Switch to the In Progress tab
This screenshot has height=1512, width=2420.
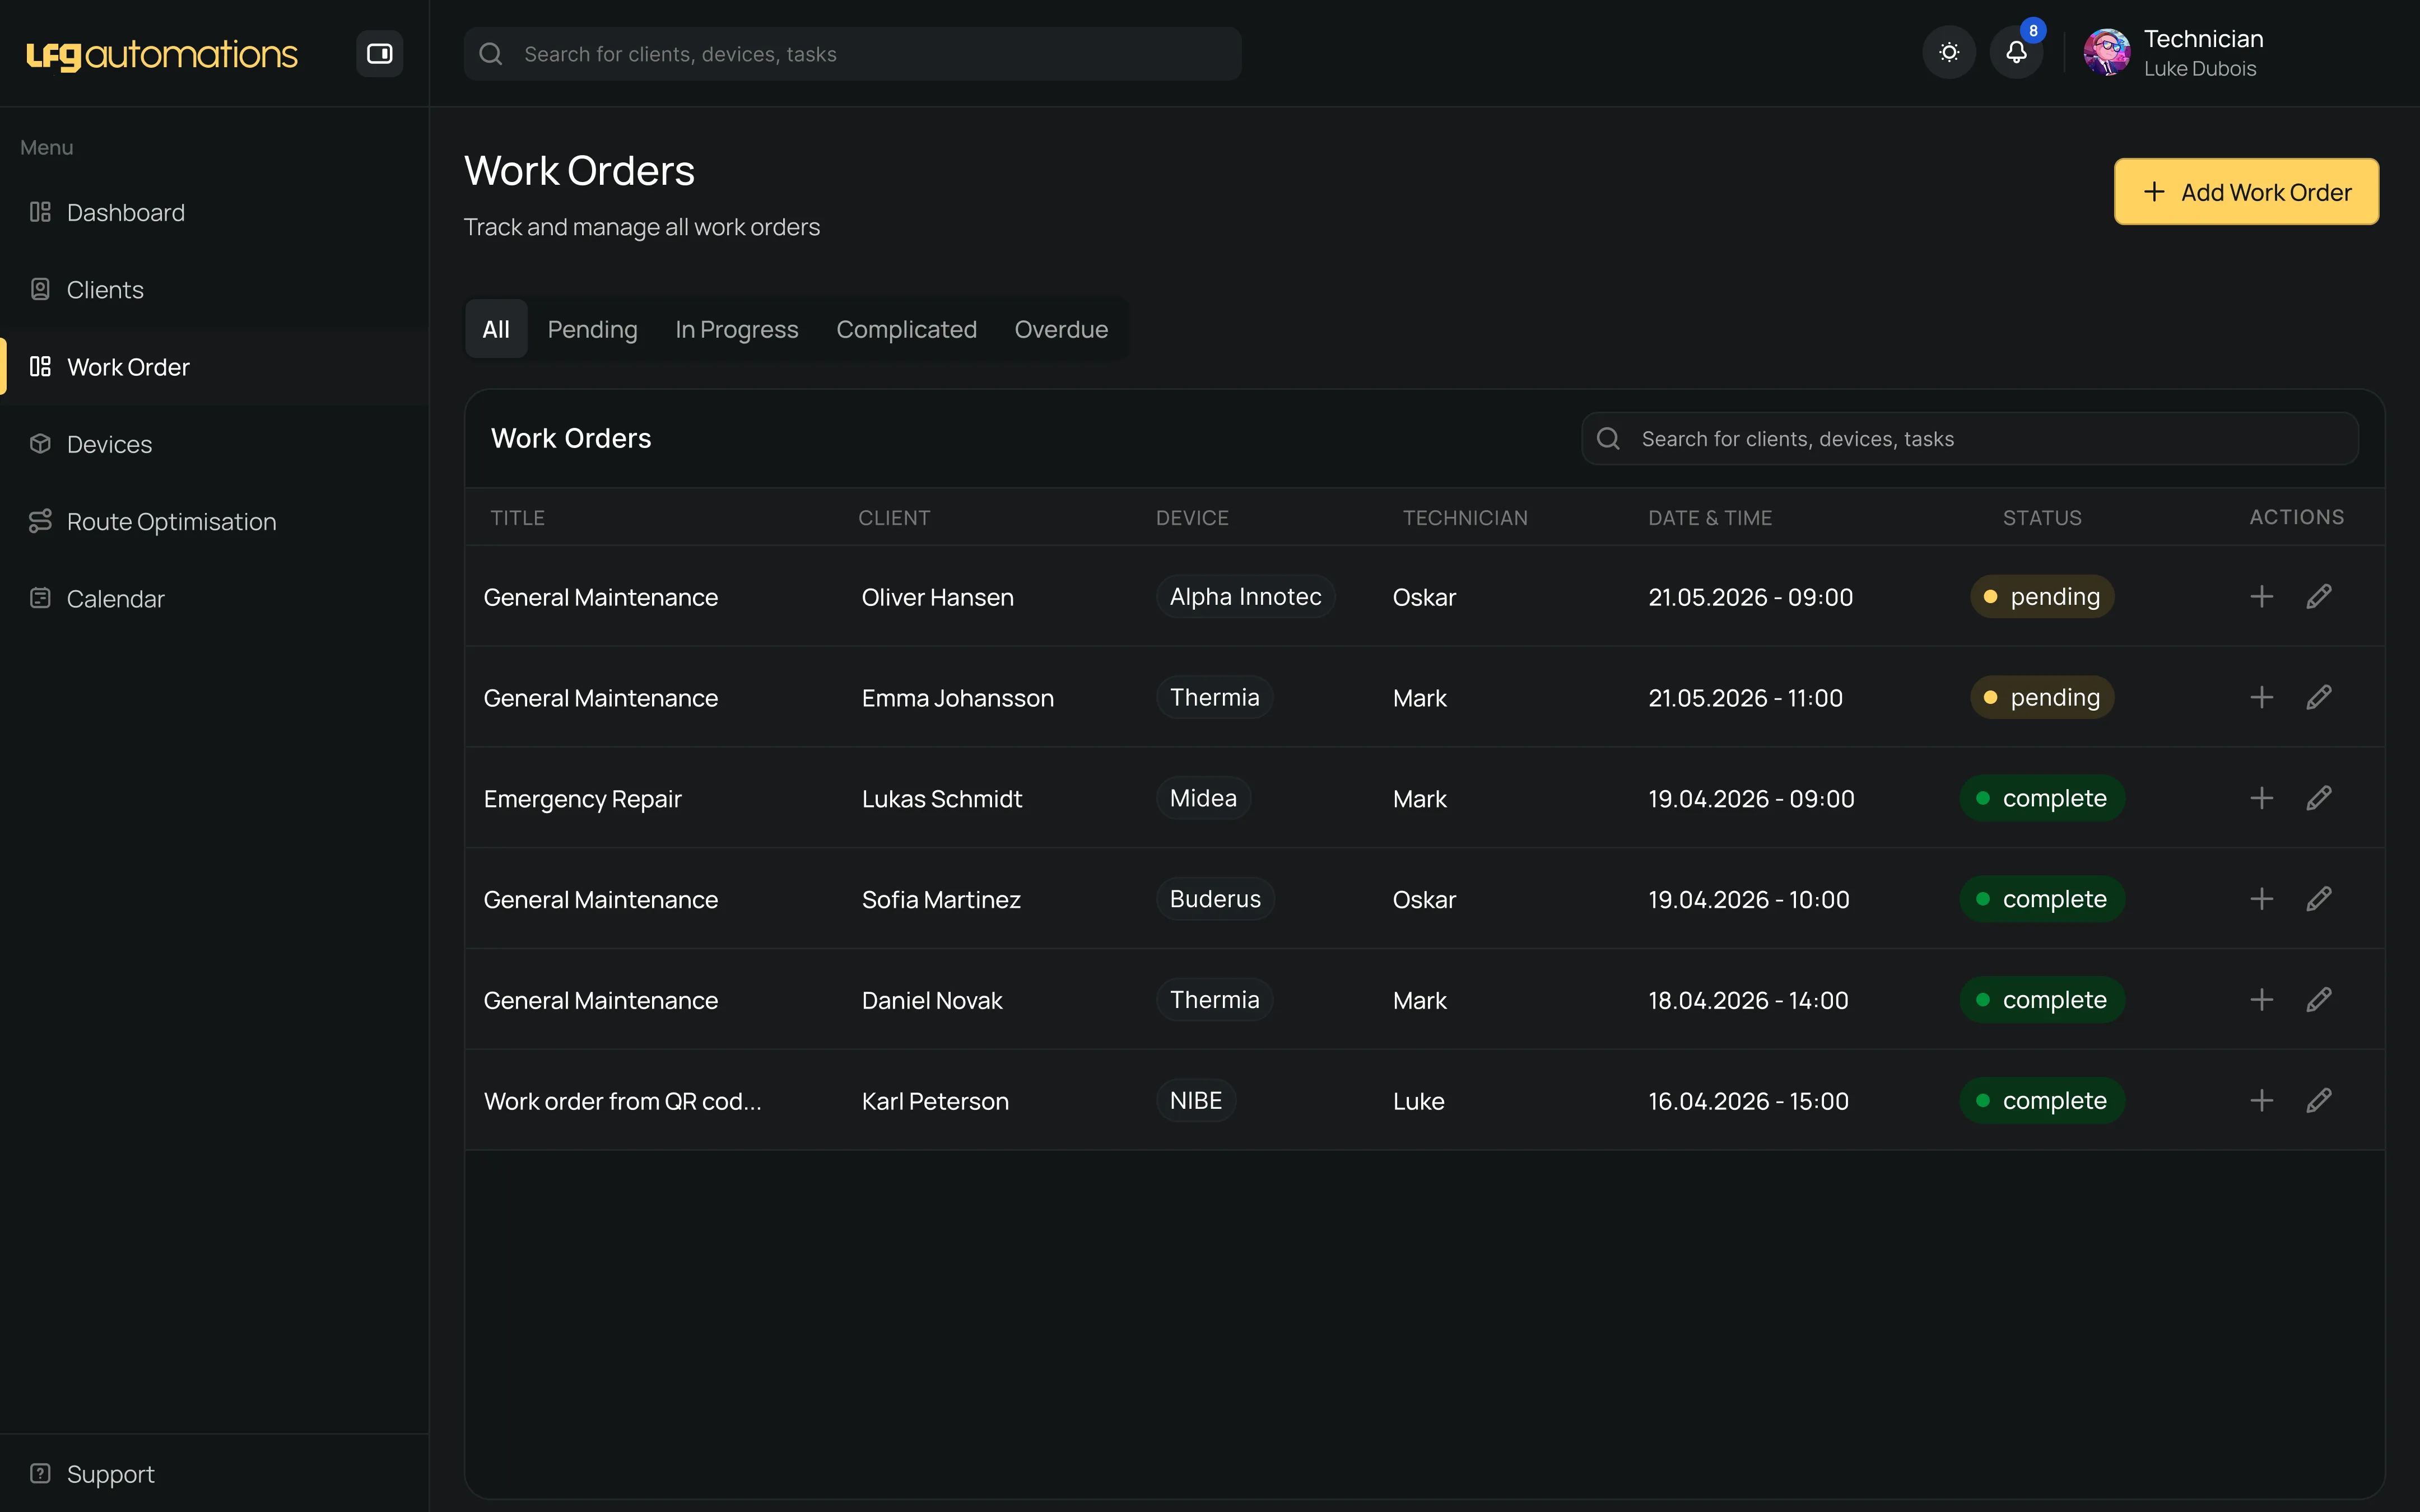click(x=736, y=329)
